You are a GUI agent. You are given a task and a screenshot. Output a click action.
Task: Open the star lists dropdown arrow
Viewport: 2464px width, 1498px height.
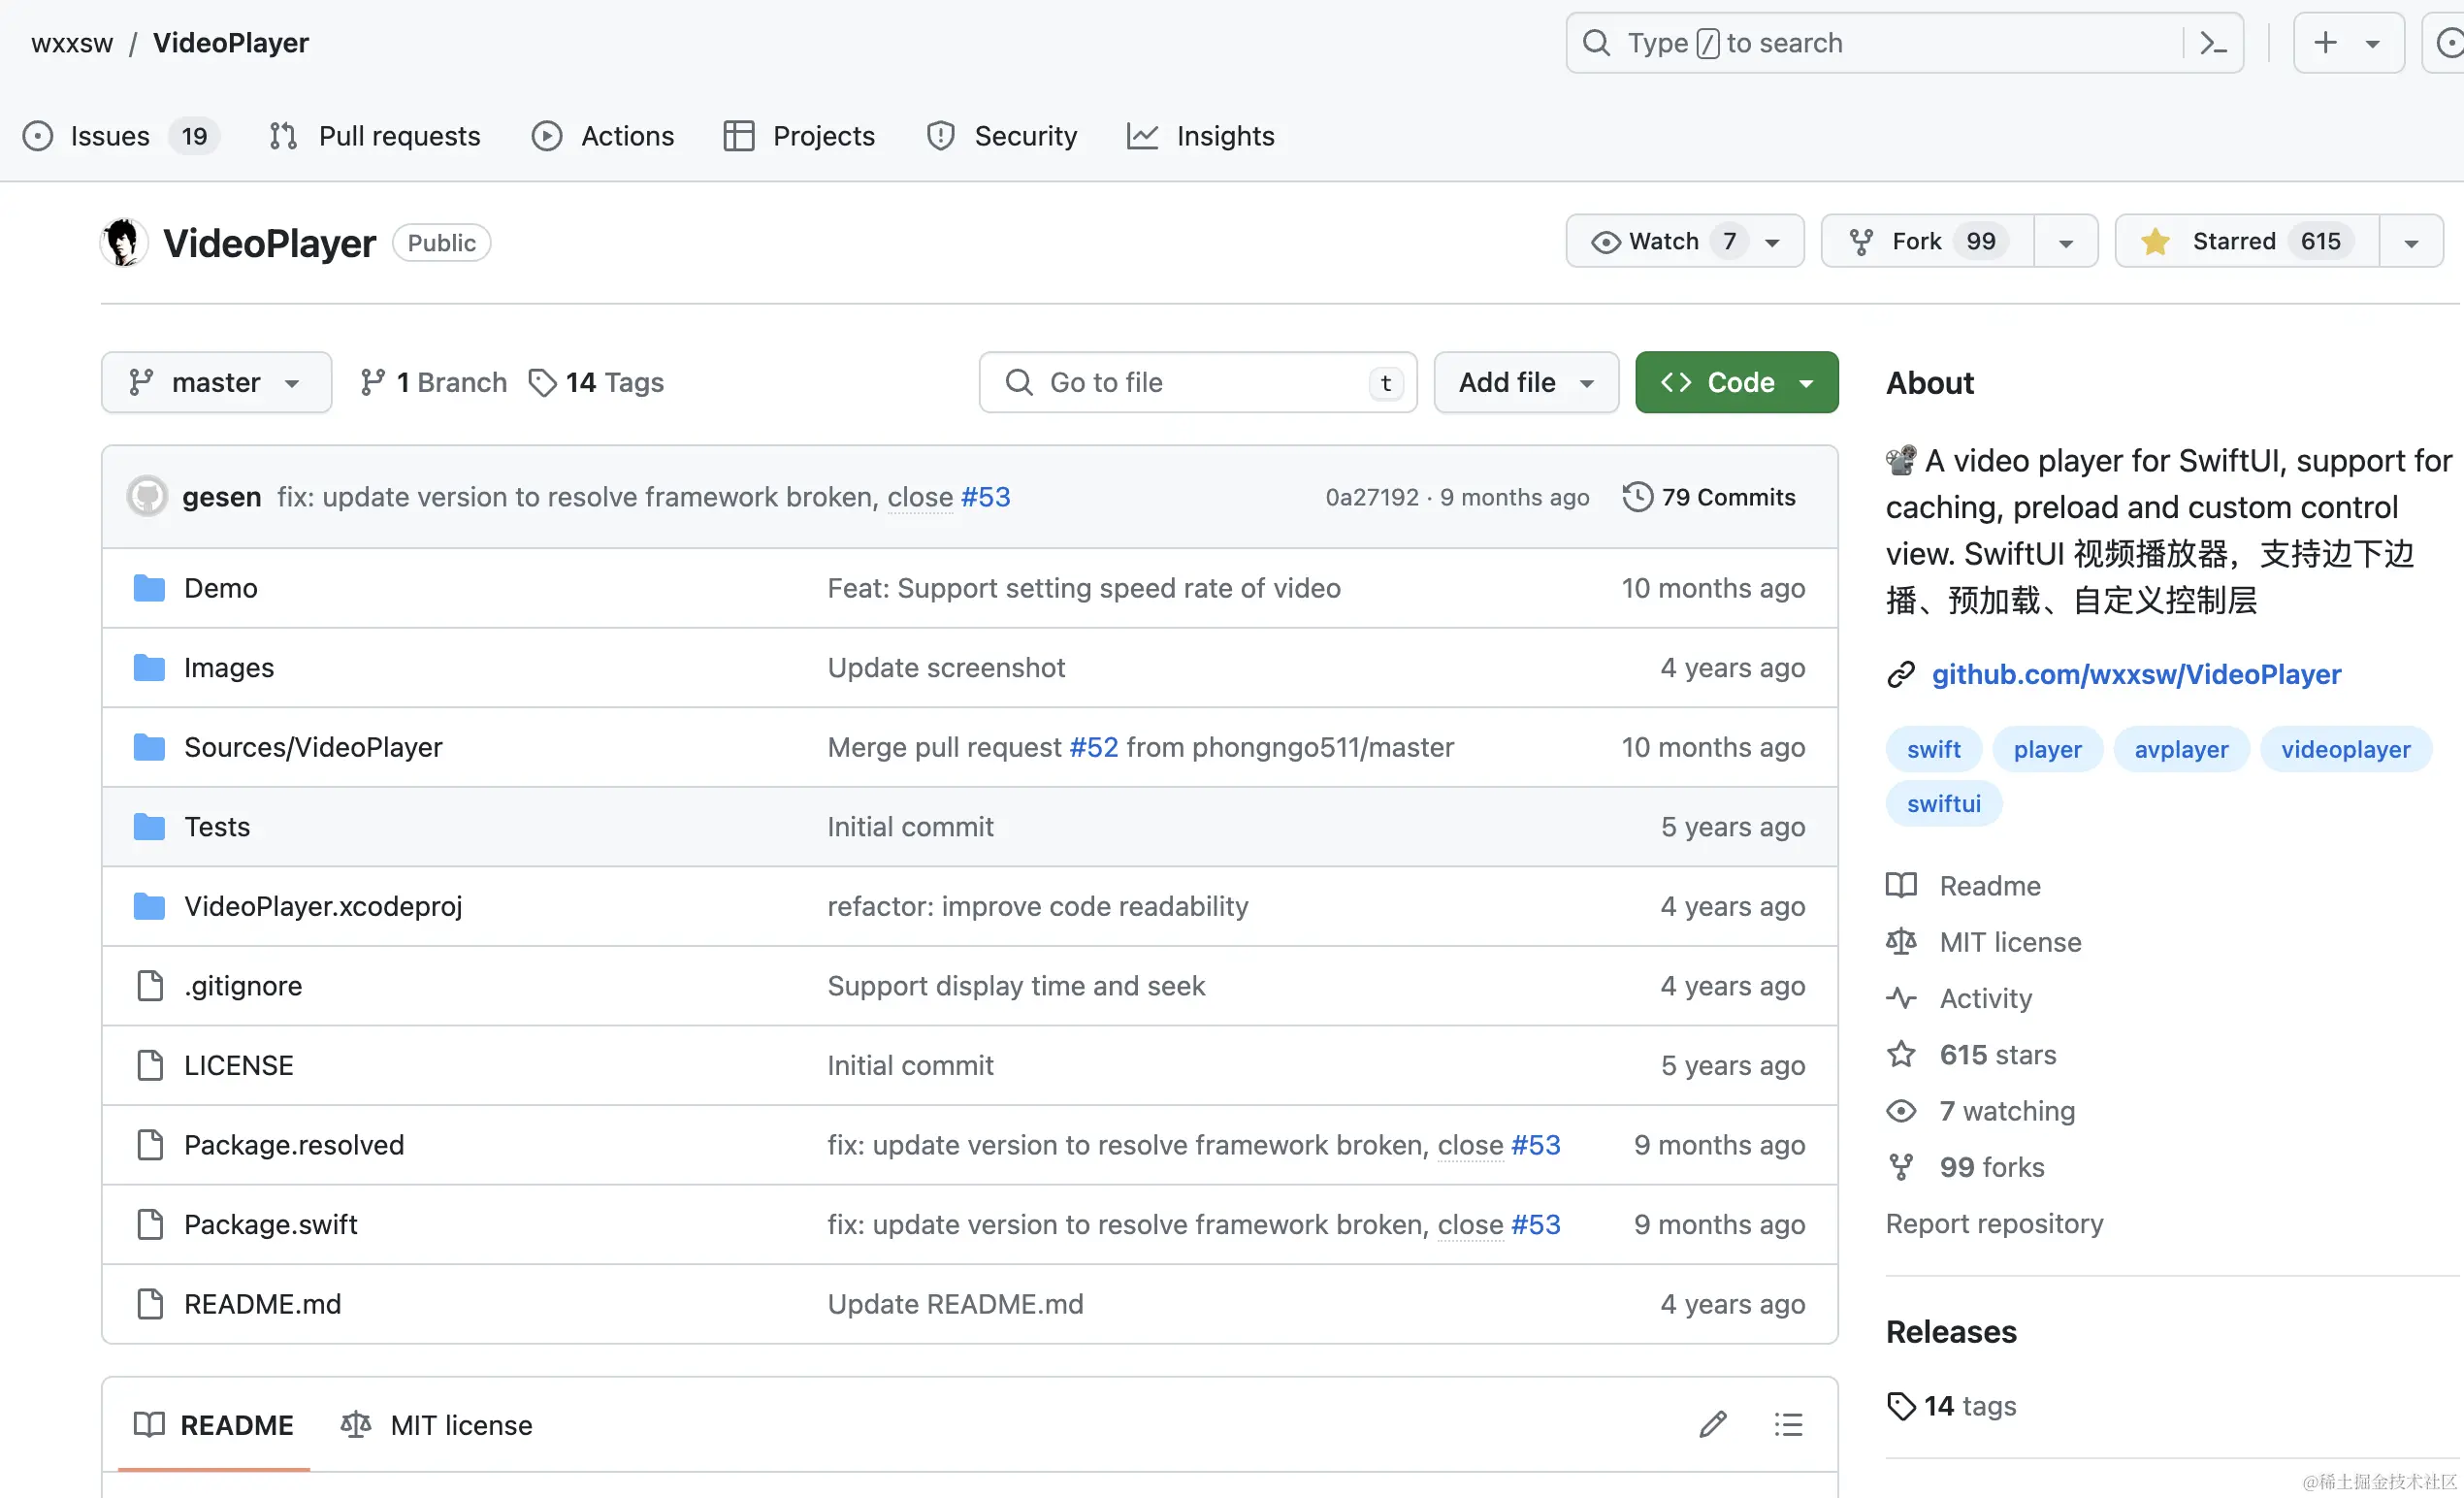click(2410, 242)
